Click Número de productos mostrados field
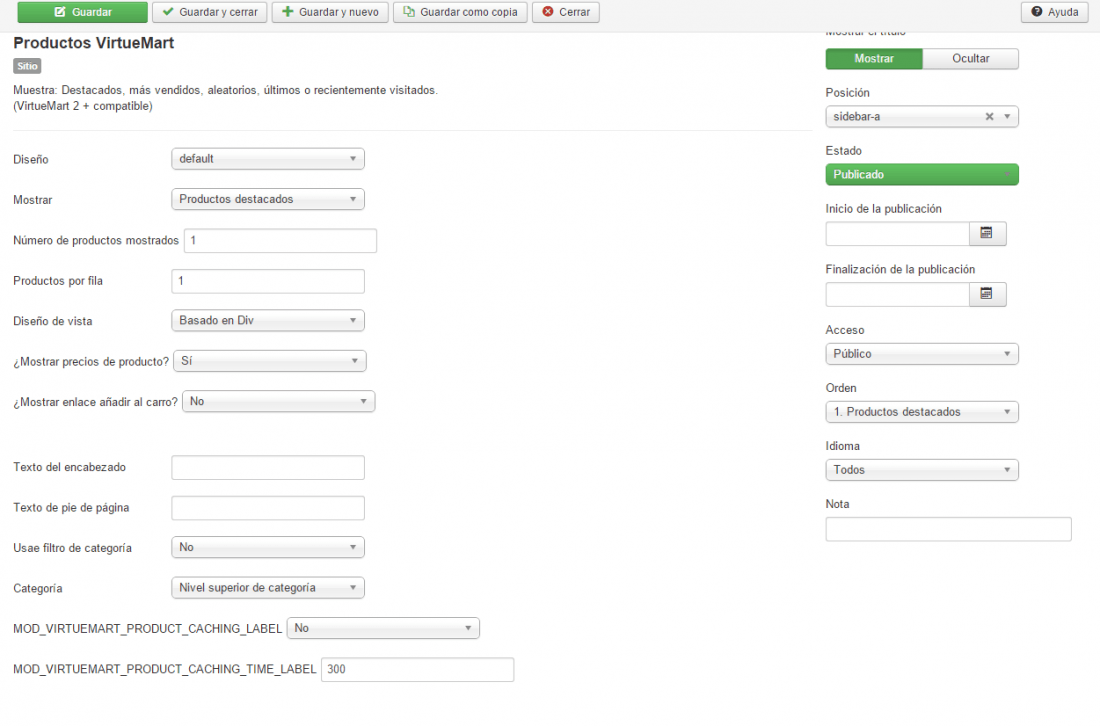This screenshot has height=726, width=1100. coord(280,241)
